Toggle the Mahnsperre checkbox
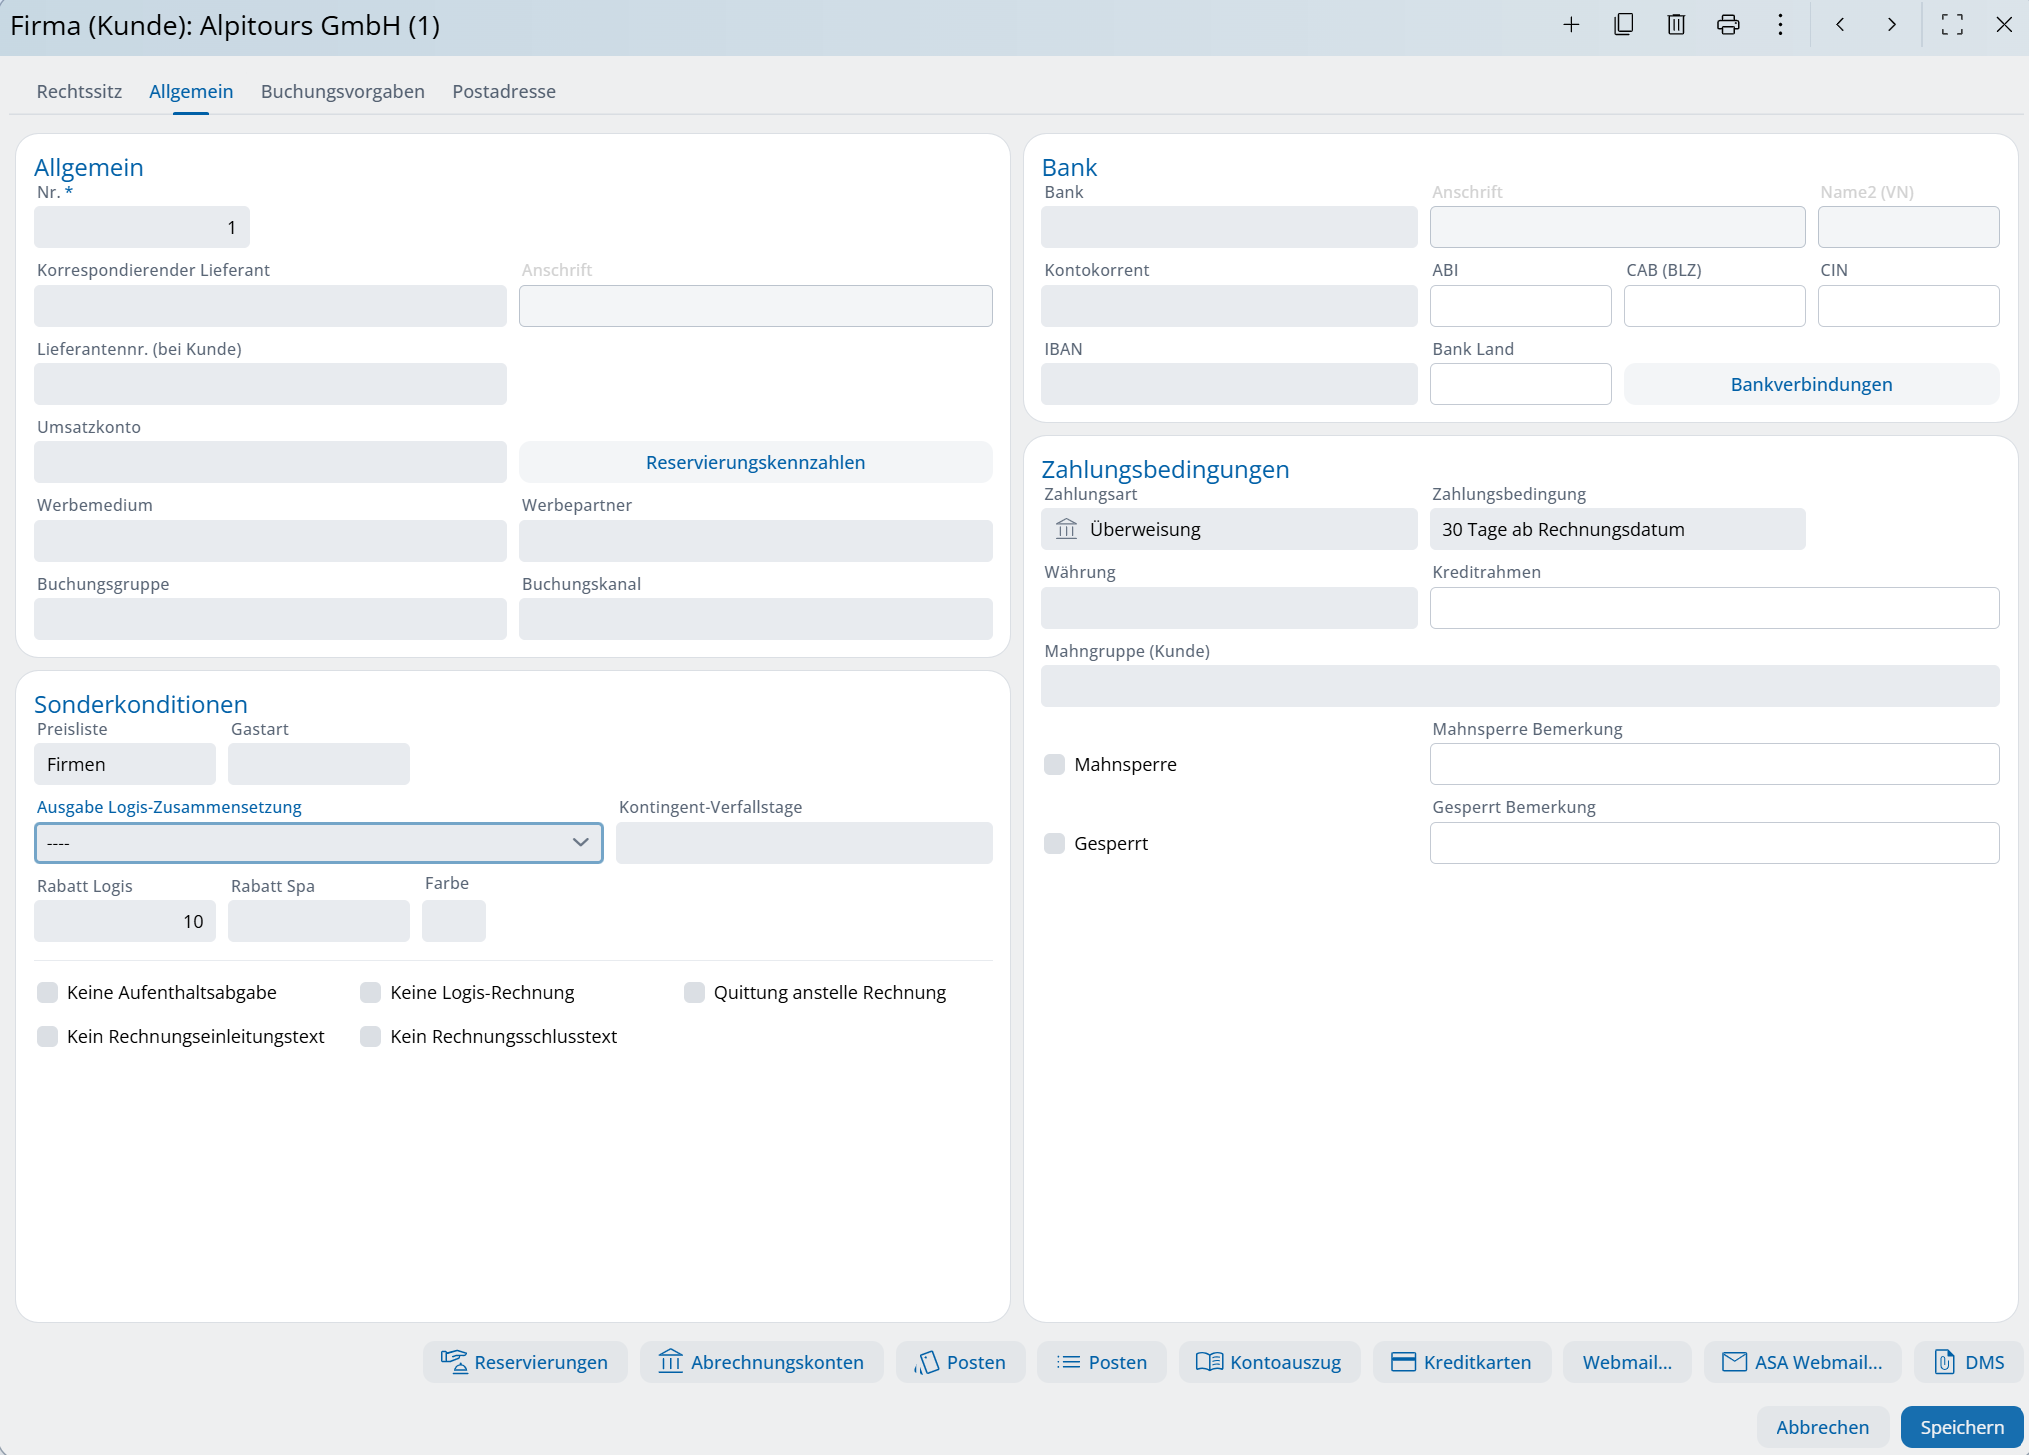Viewport: 2029px width, 1455px height. 1054,764
